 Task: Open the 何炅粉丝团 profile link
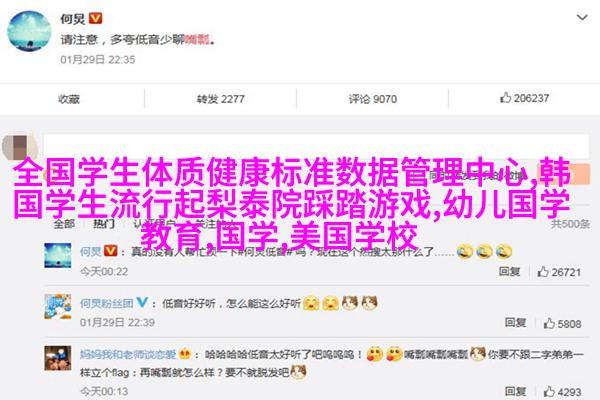click(x=106, y=304)
